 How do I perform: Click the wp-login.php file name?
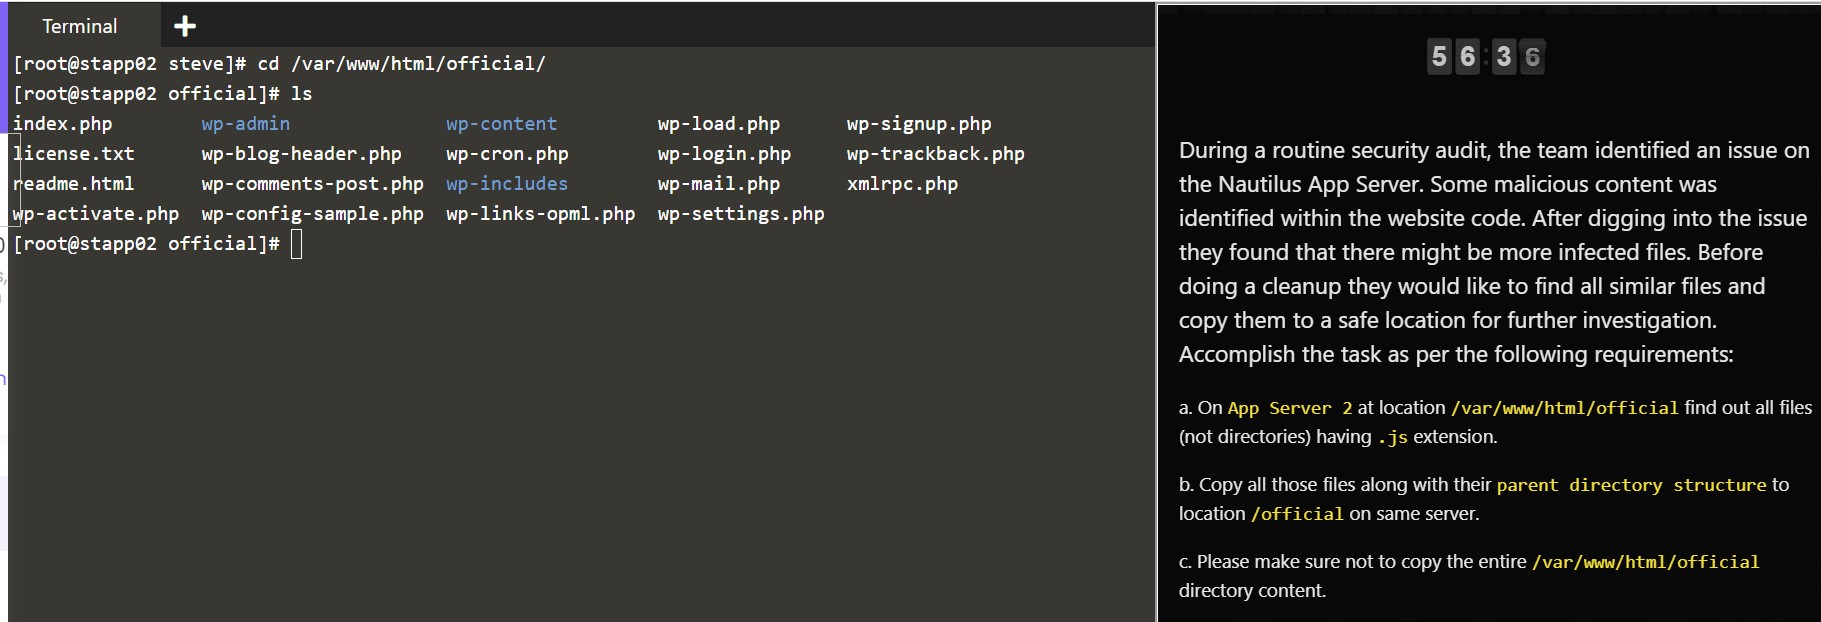[724, 154]
